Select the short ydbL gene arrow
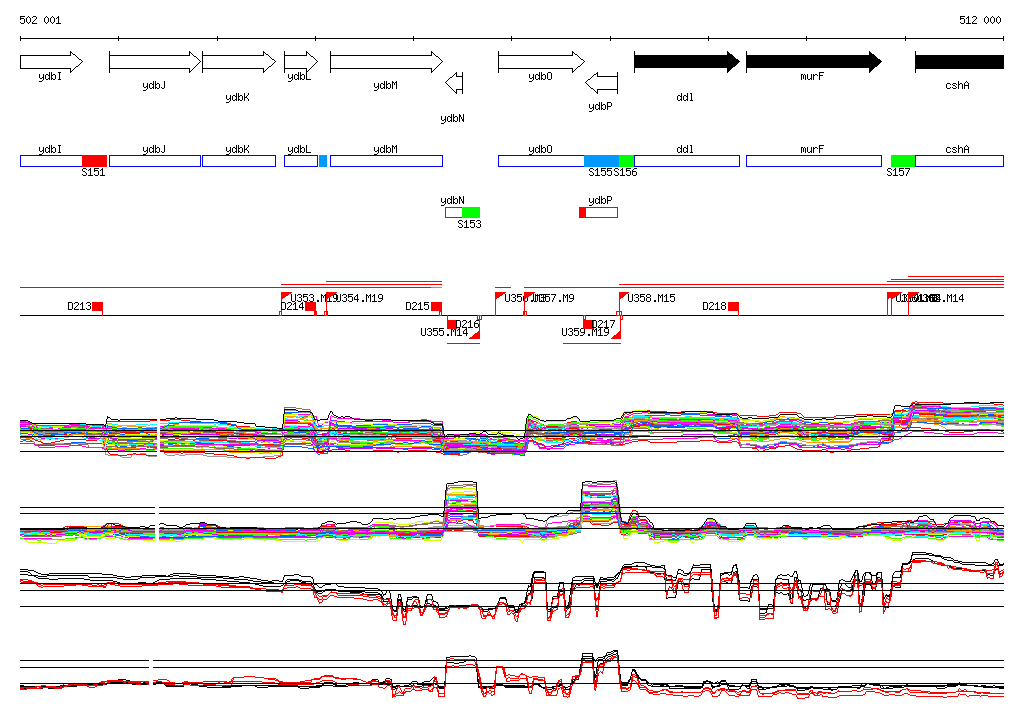Viewport: 1024px width, 714px height. 301,62
